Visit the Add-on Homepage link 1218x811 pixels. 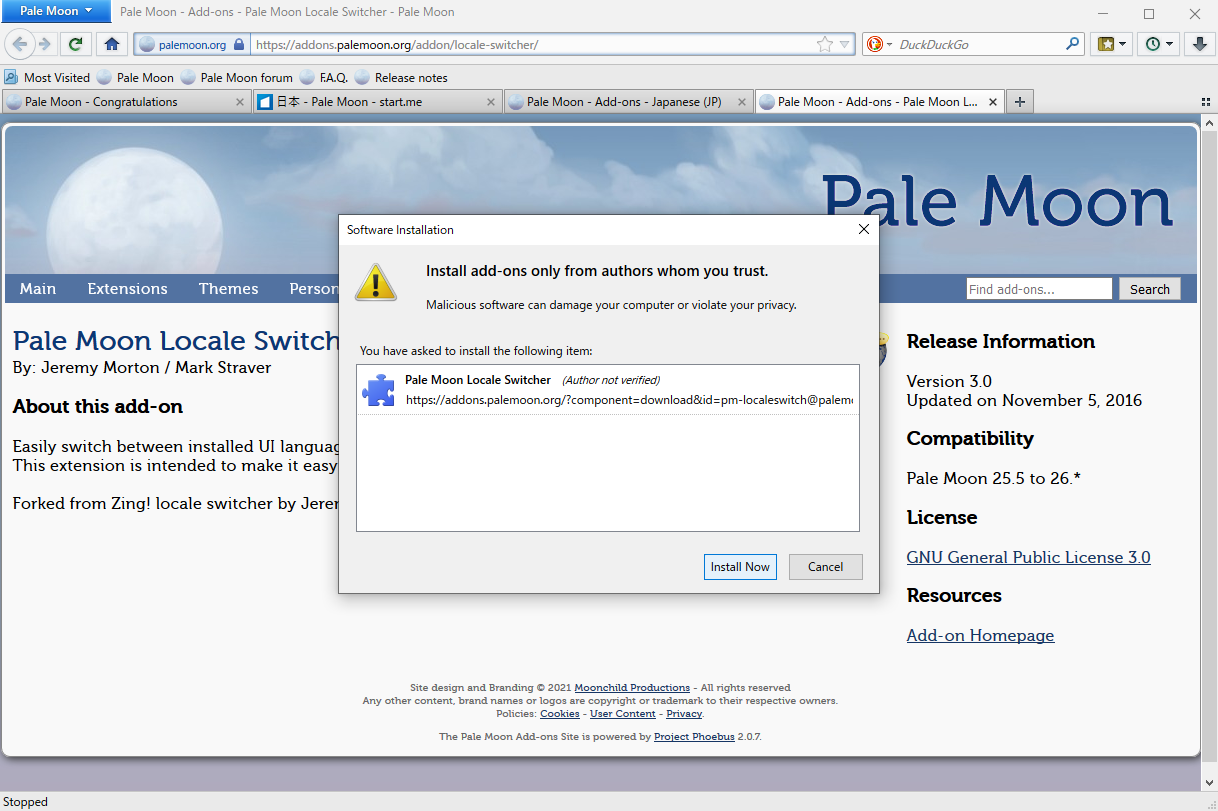(980, 635)
